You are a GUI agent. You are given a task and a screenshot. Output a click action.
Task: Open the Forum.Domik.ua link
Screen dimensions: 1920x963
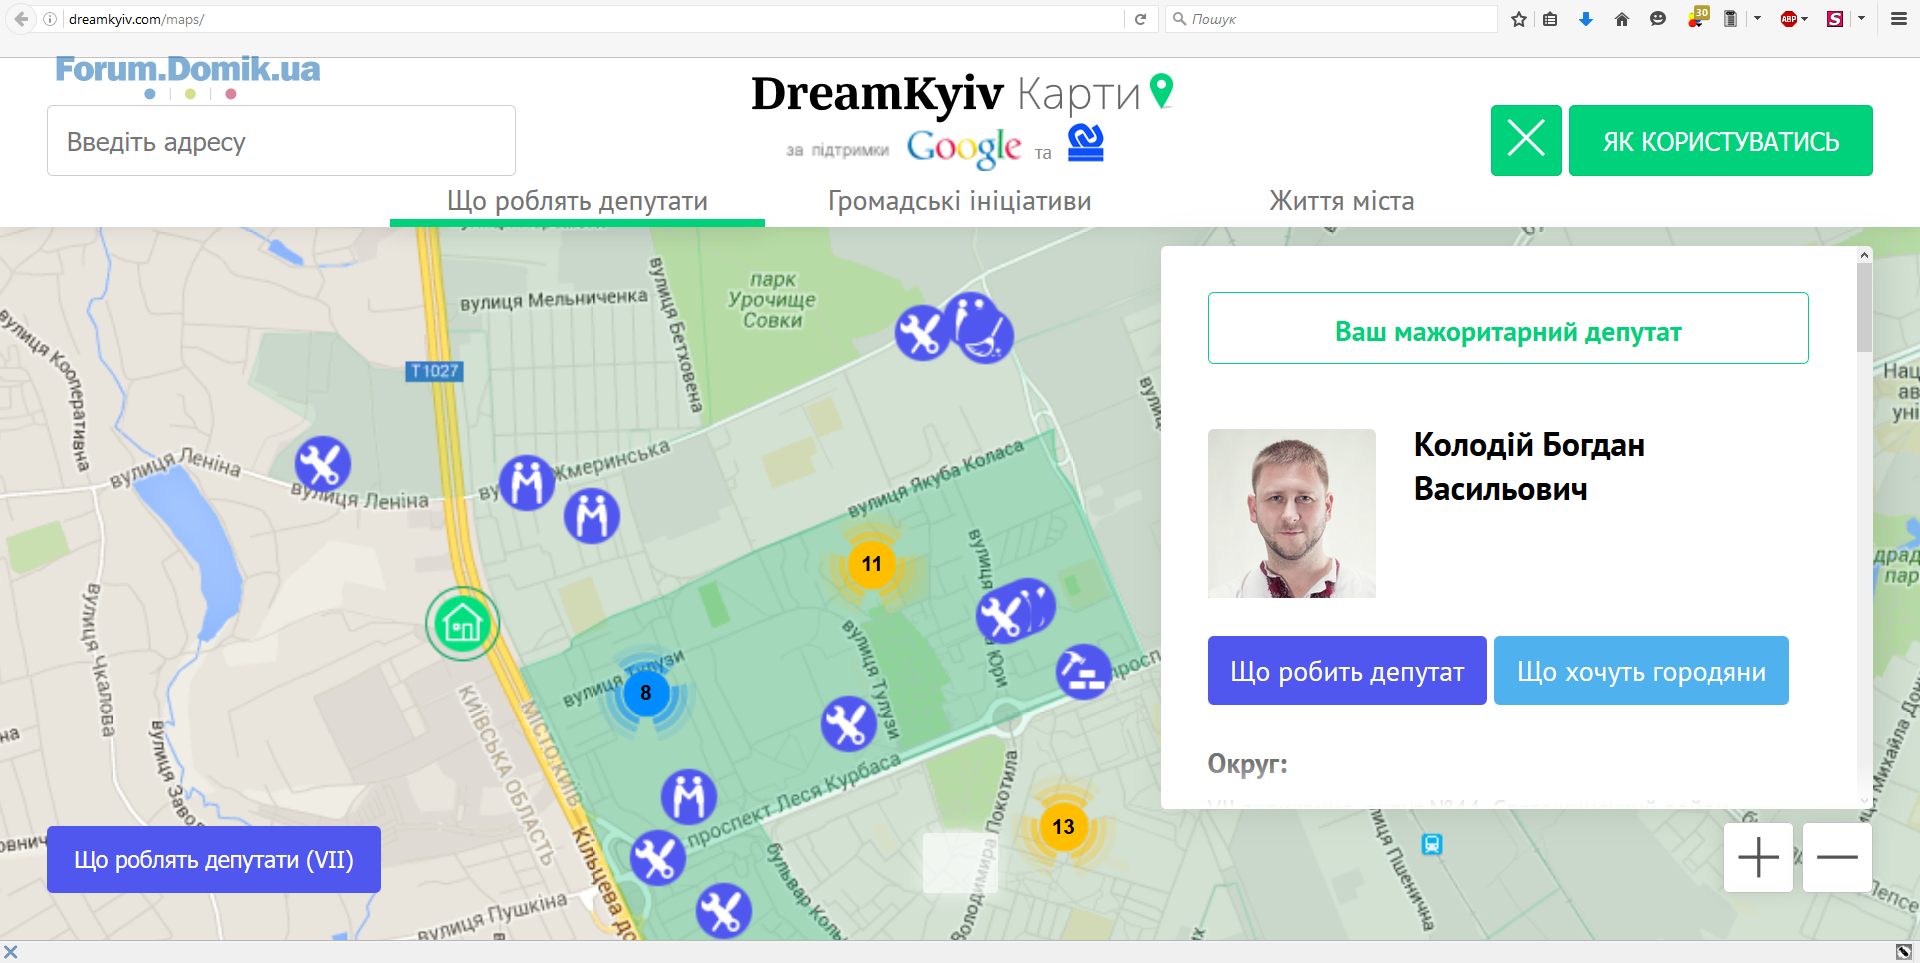pyautogui.click(x=188, y=69)
